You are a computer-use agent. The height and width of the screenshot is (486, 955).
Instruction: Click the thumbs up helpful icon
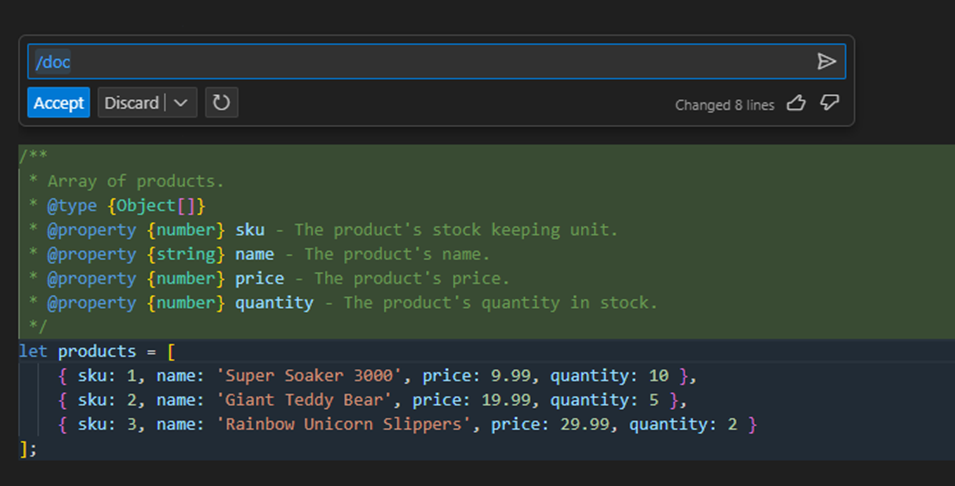pos(796,103)
